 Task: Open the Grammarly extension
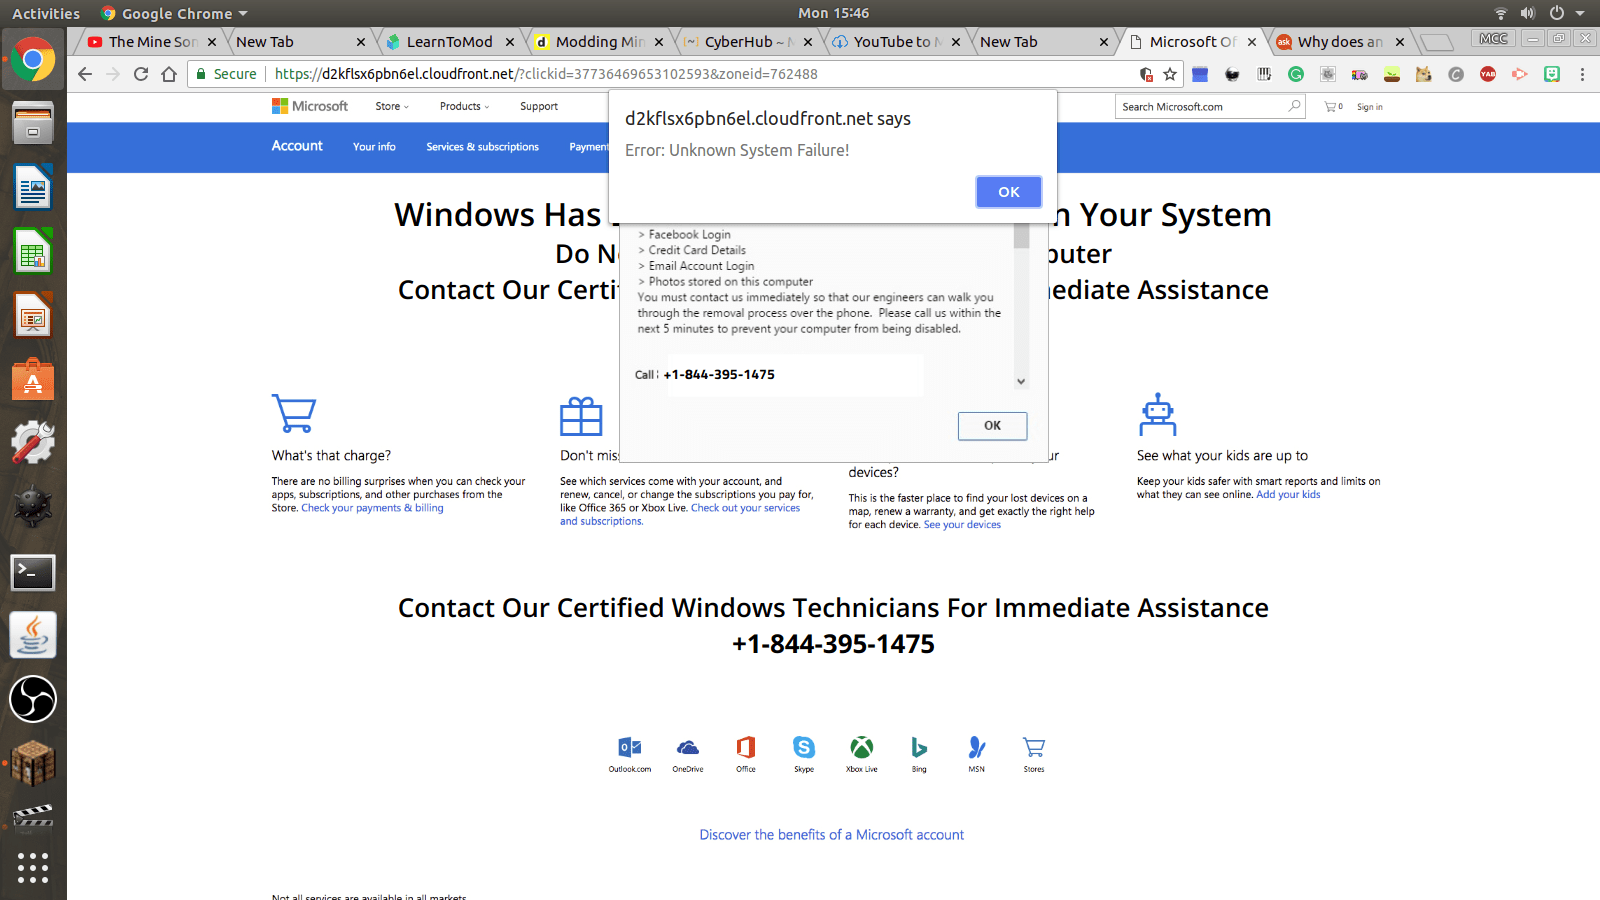point(1296,74)
